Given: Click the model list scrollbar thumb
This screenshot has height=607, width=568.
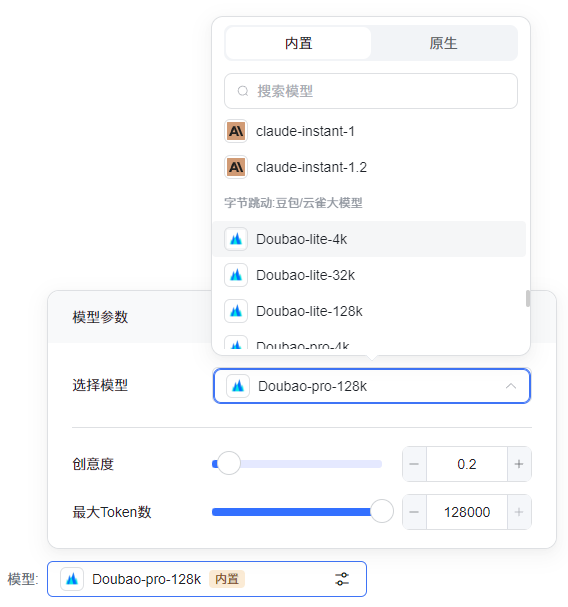Looking at the screenshot, I should pyautogui.click(x=527, y=298).
